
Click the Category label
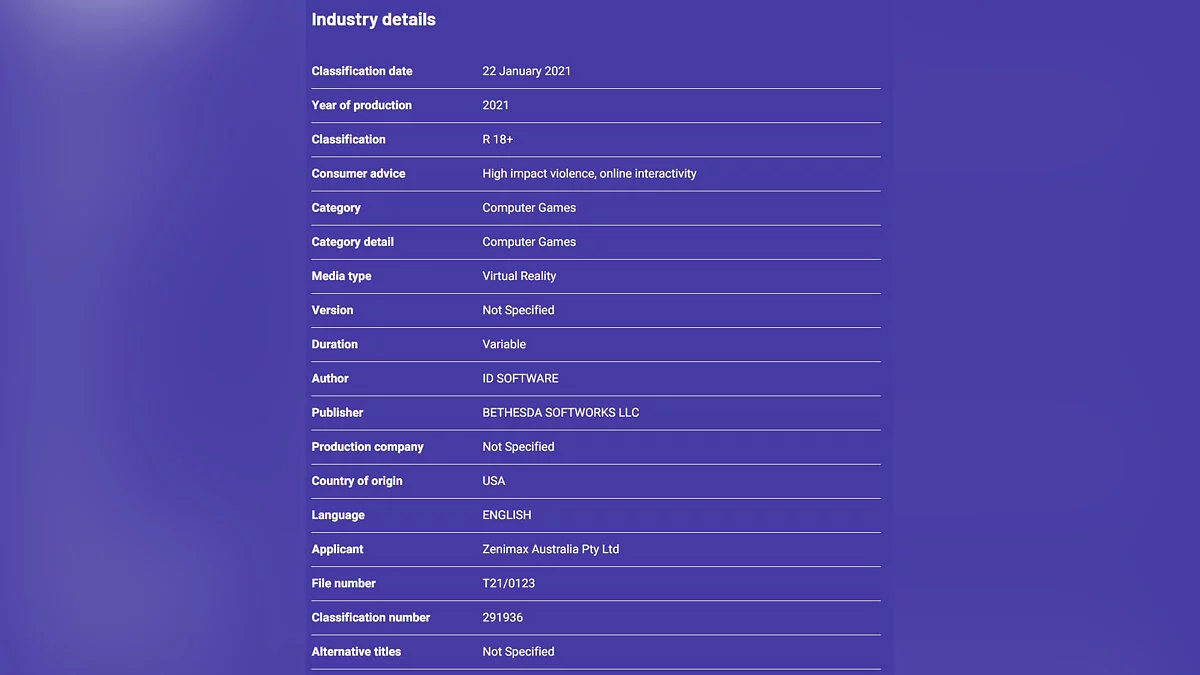[336, 208]
